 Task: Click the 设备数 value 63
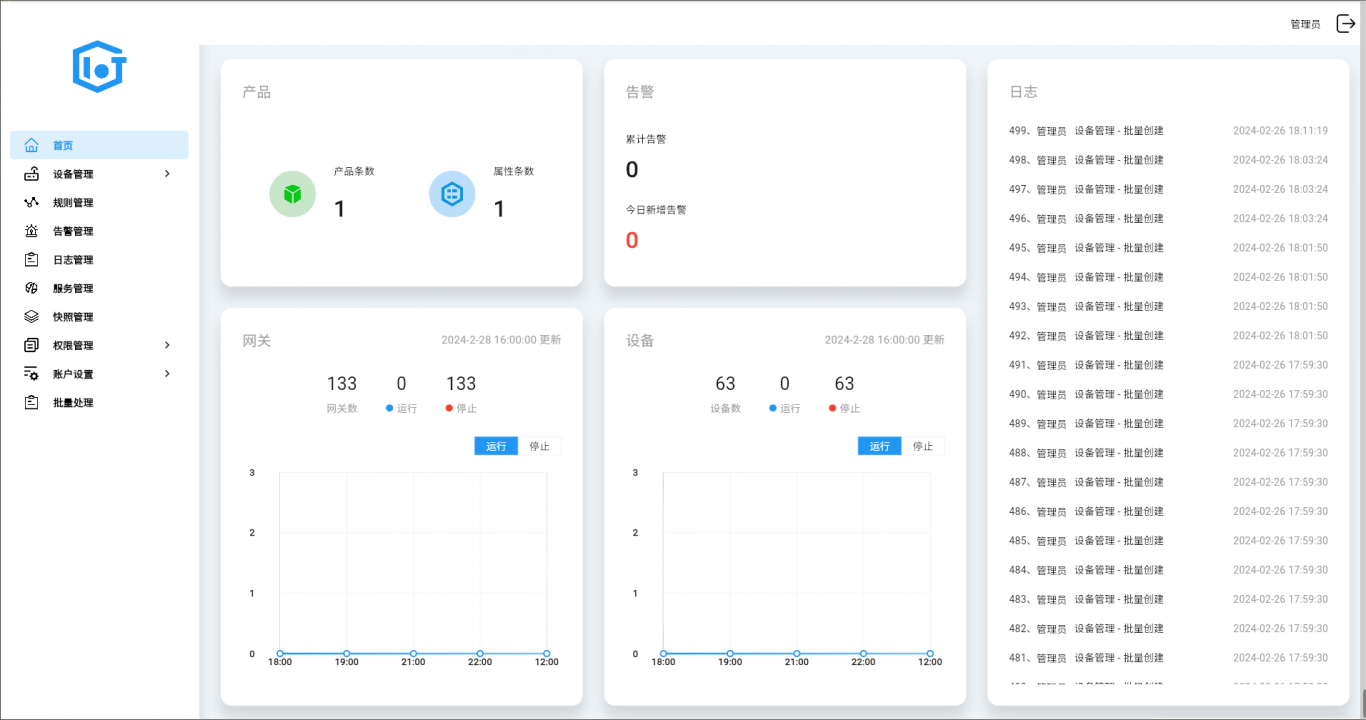click(x=725, y=384)
